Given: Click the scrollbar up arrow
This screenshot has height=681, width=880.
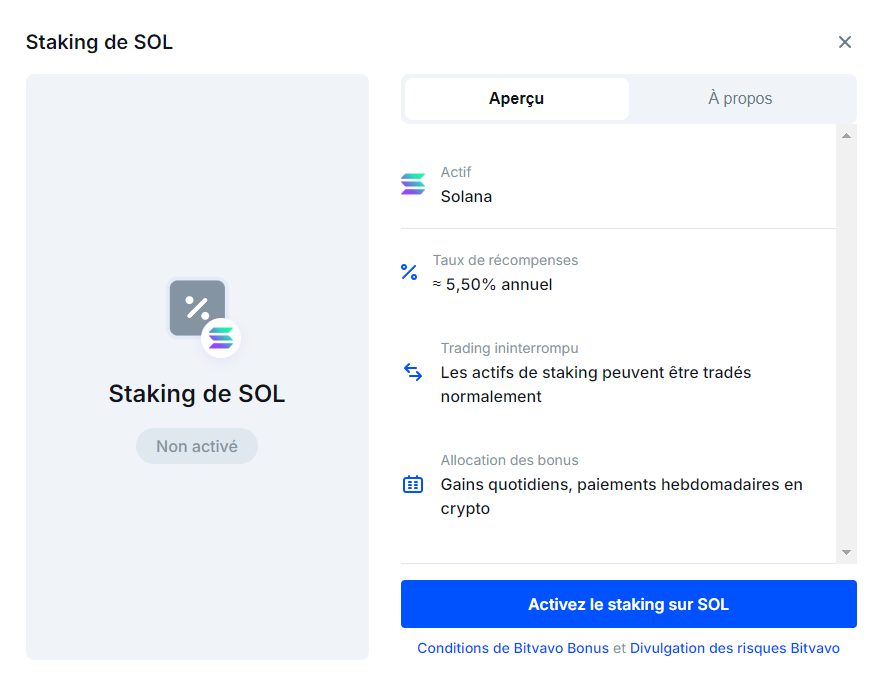Looking at the screenshot, I should pos(846,136).
